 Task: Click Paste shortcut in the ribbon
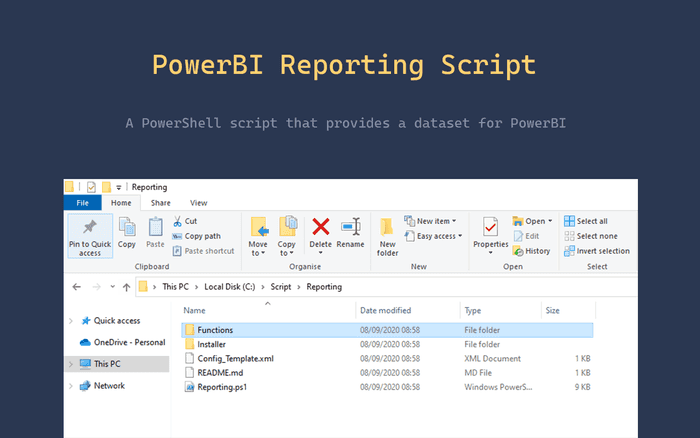click(204, 251)
